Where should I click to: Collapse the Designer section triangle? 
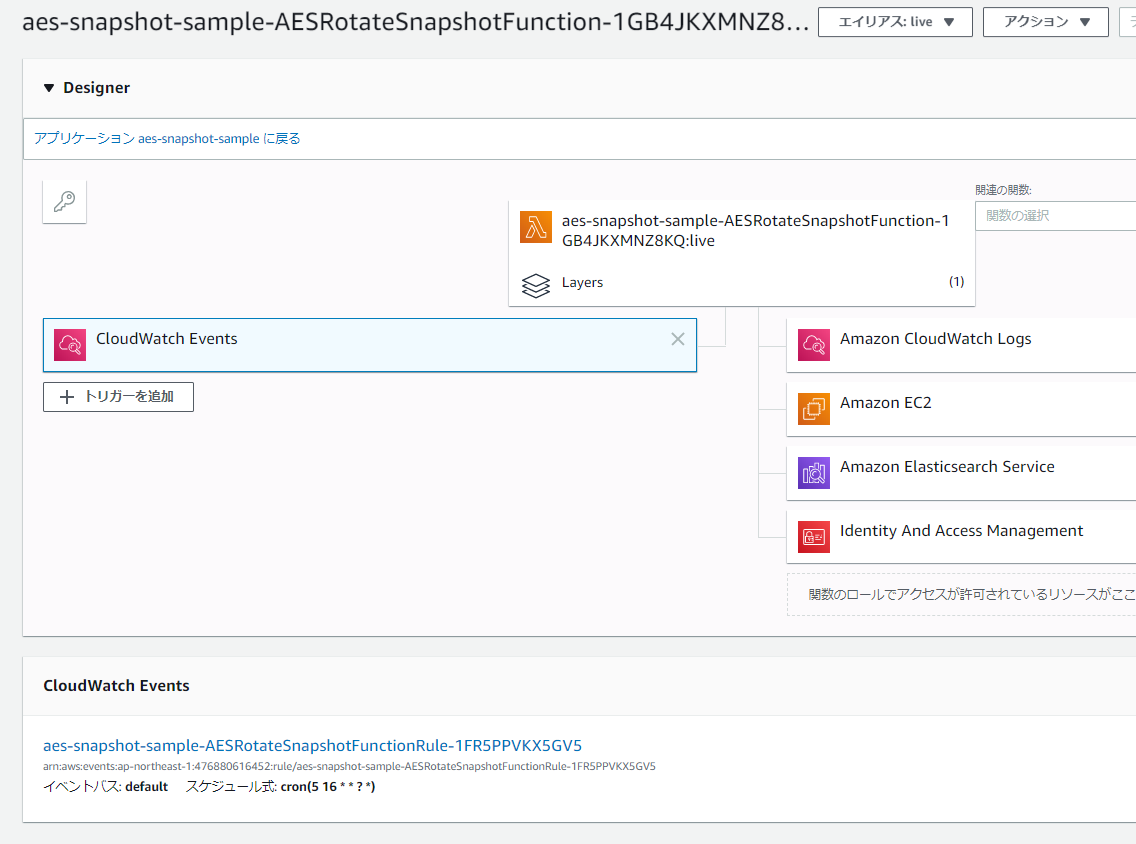tap(49, 88)
